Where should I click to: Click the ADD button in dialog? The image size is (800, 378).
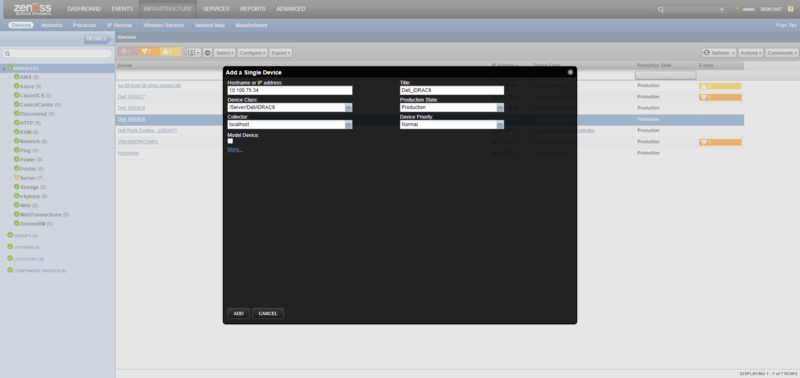[x=238, y=313]
